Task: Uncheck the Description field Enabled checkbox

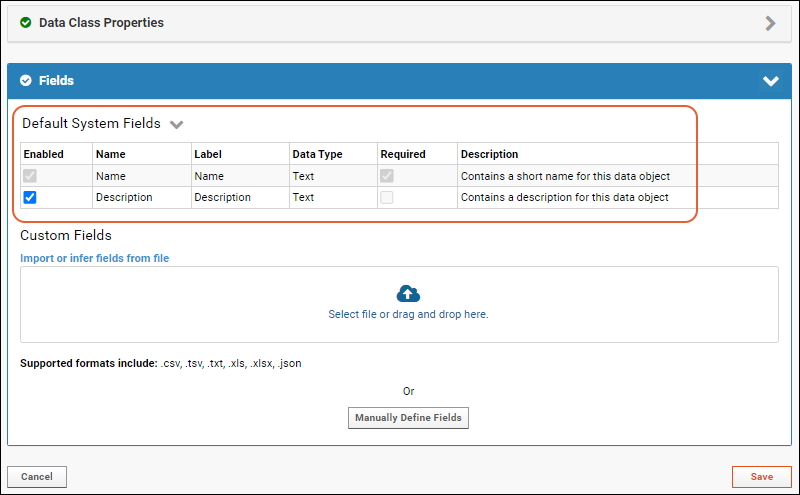Action: click(30, 197)
